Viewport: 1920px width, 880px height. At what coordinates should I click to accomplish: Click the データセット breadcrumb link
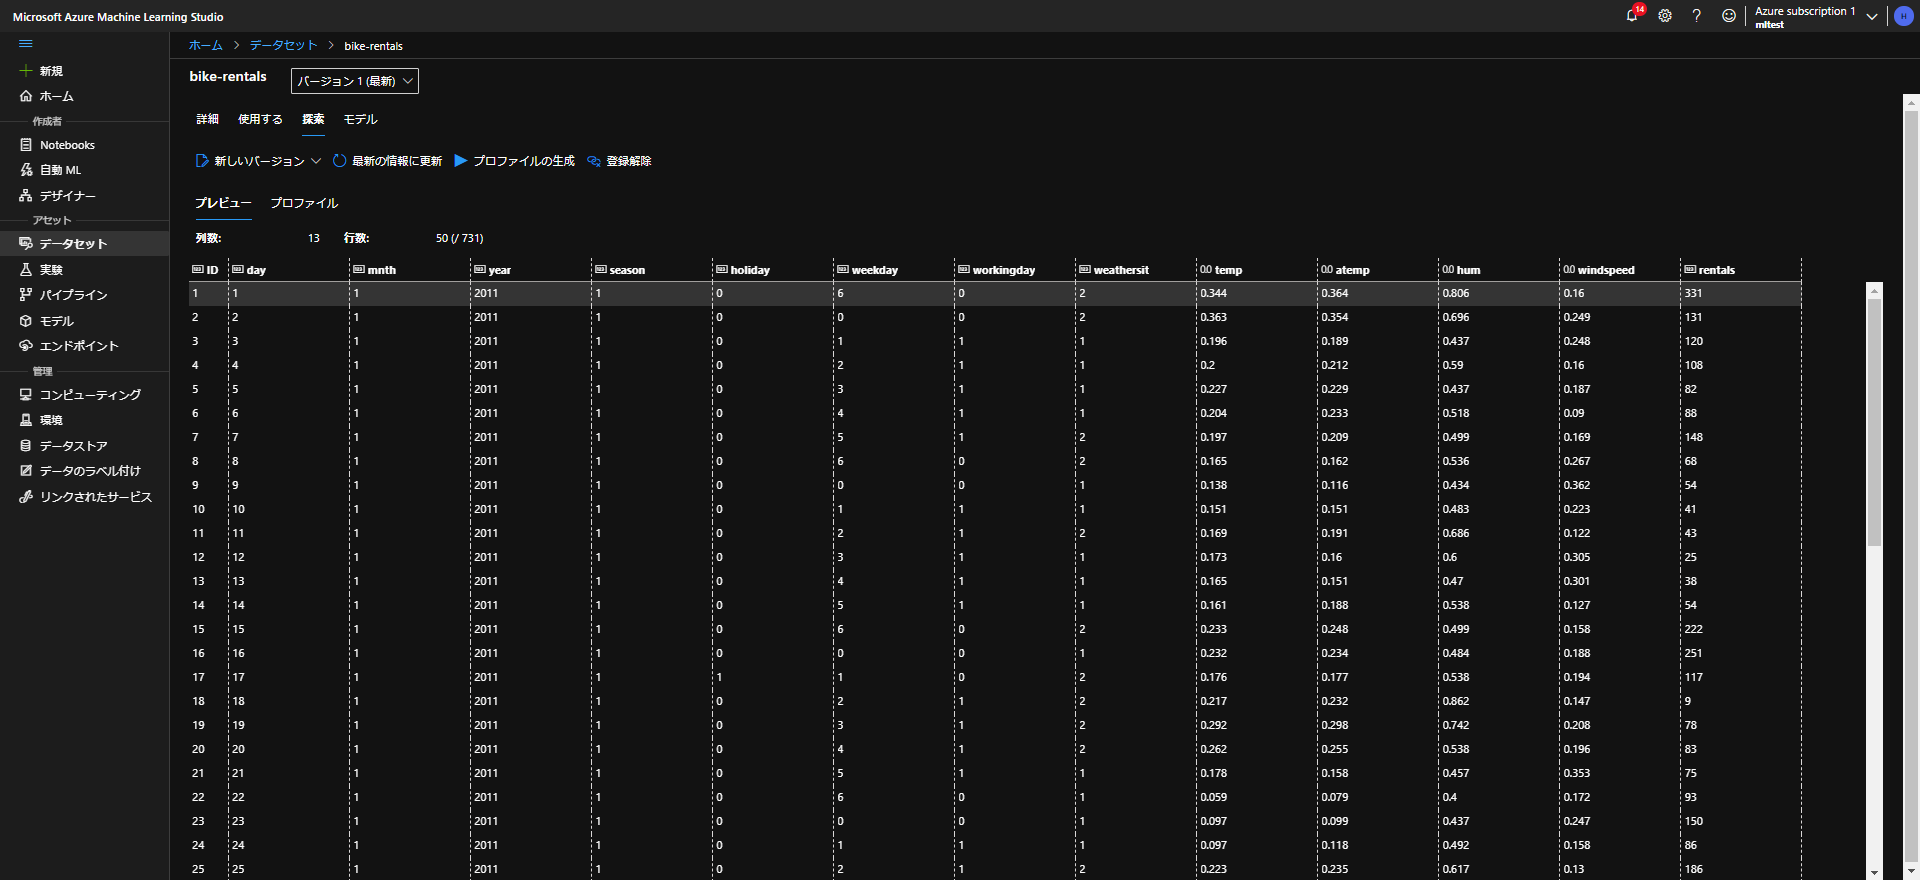tap(283, 46)
